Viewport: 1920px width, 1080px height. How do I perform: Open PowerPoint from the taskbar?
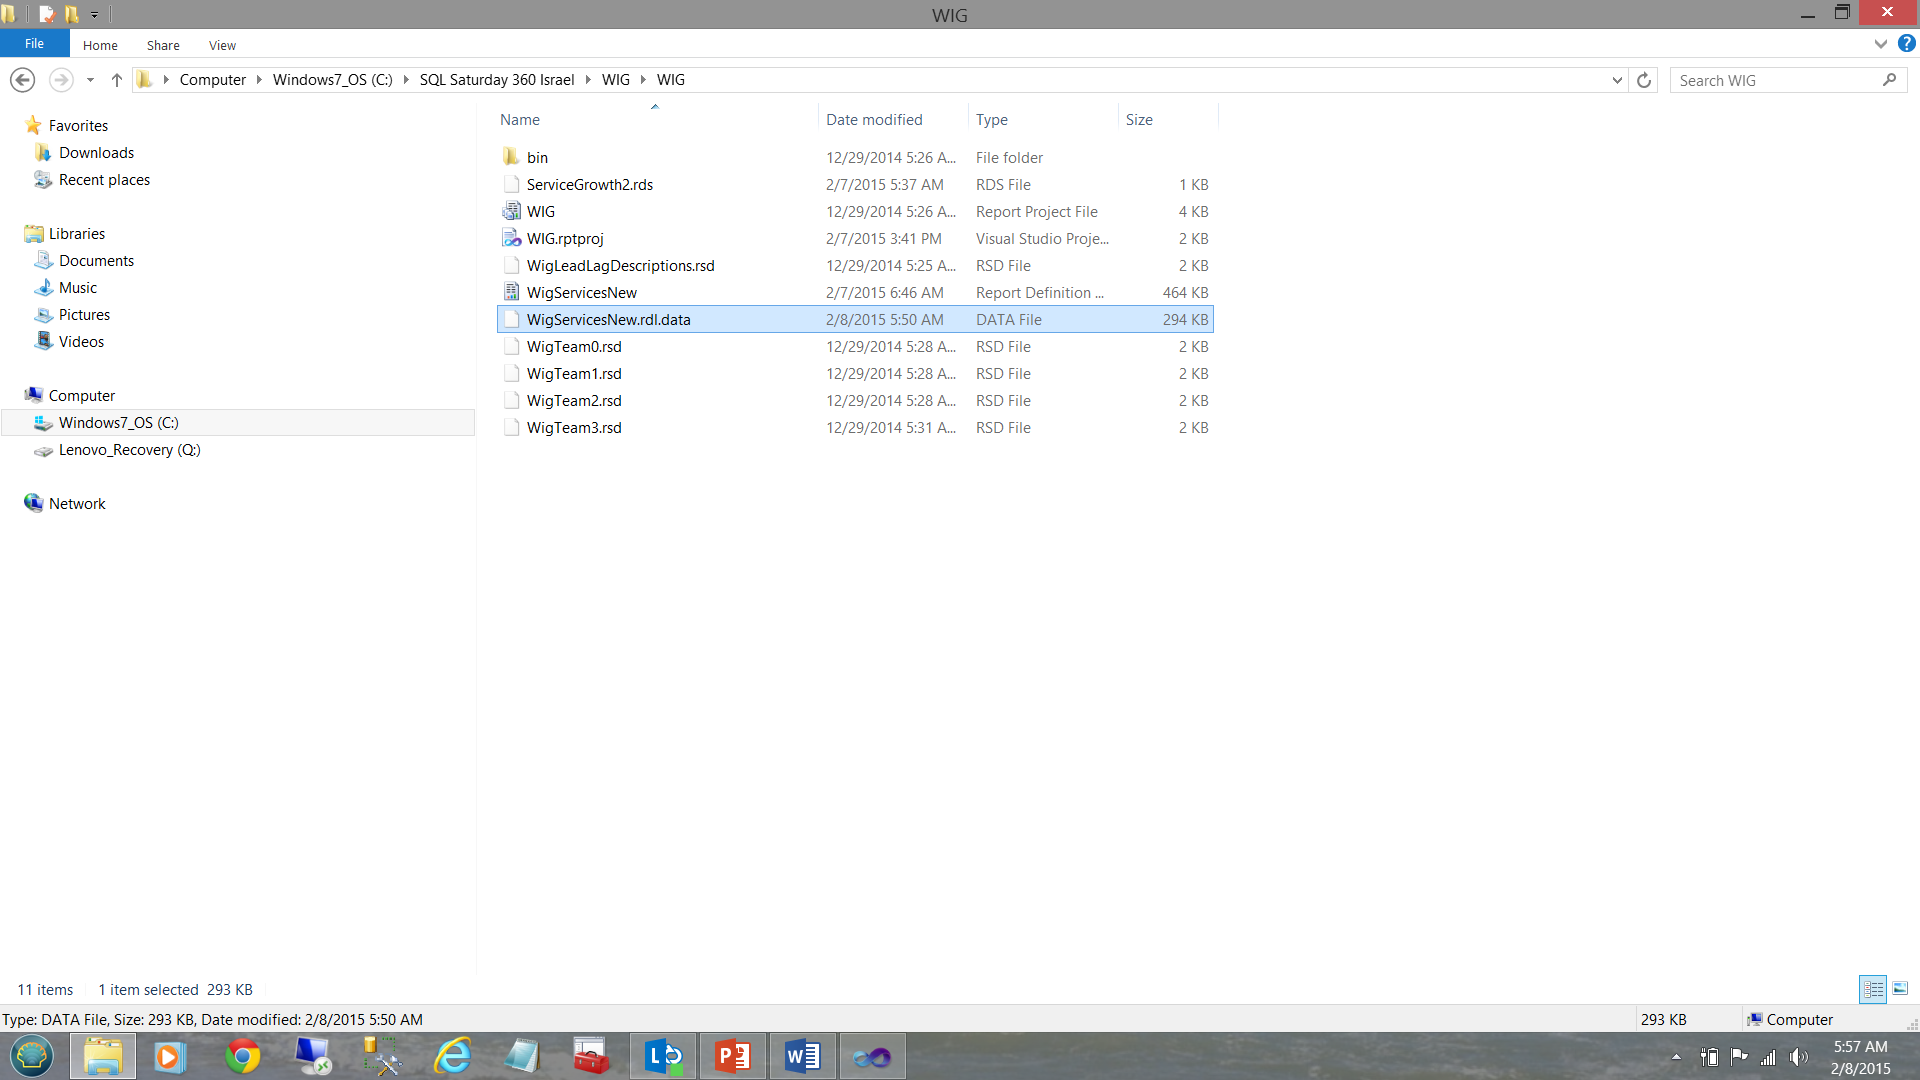click(733, 1056)
